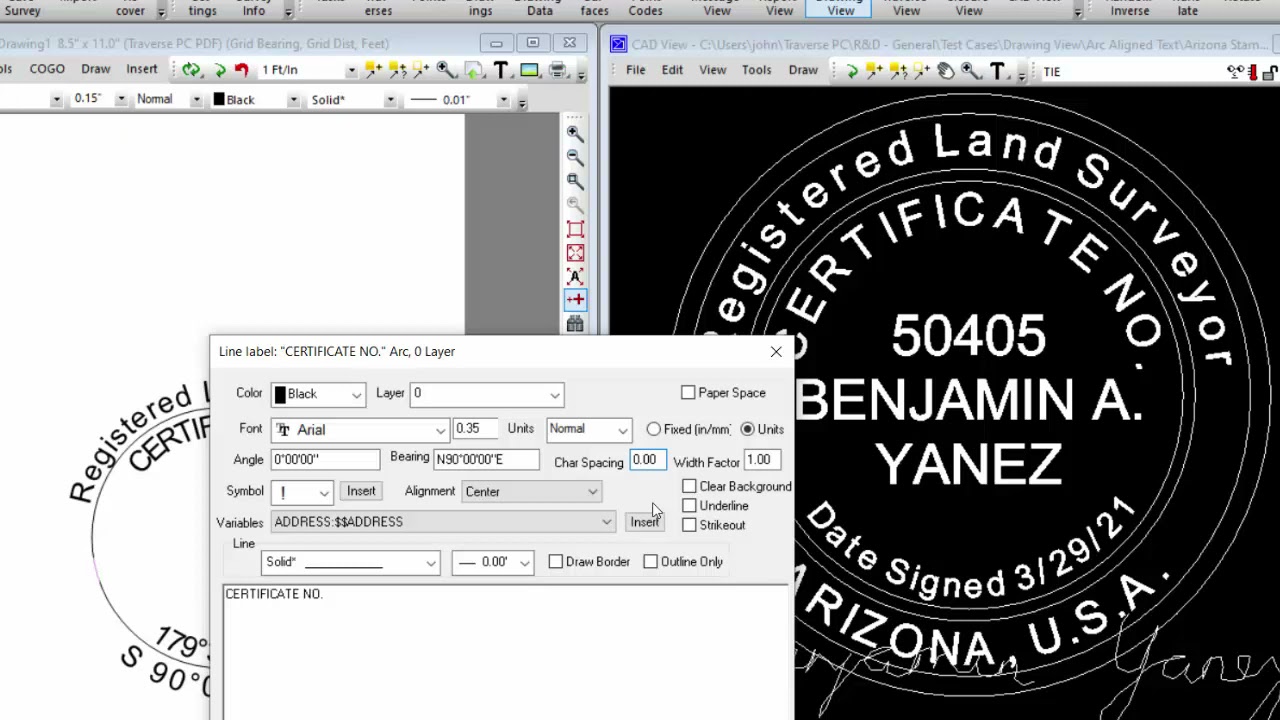Open the Units Normal dropdown
Image resolution: width=1280 pixels, height=720 pixels.
point(588,430)
